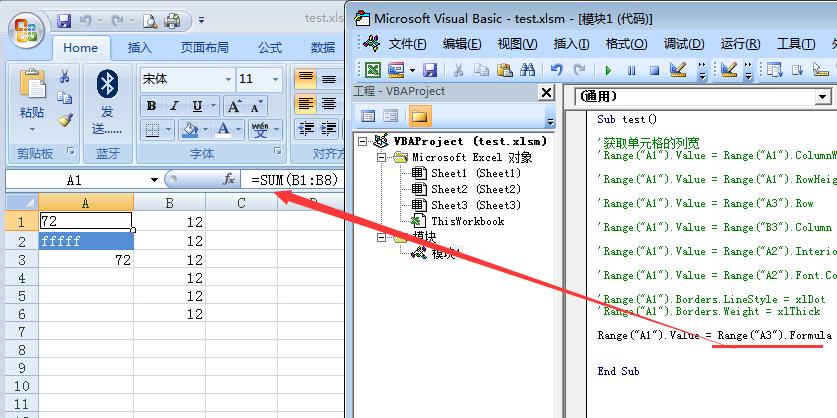Image resolution: width=837 pixels, height=418 pixels.
Task: Switch to the 页面布局 ribbon tab
Action: click(x=204, y=48)
